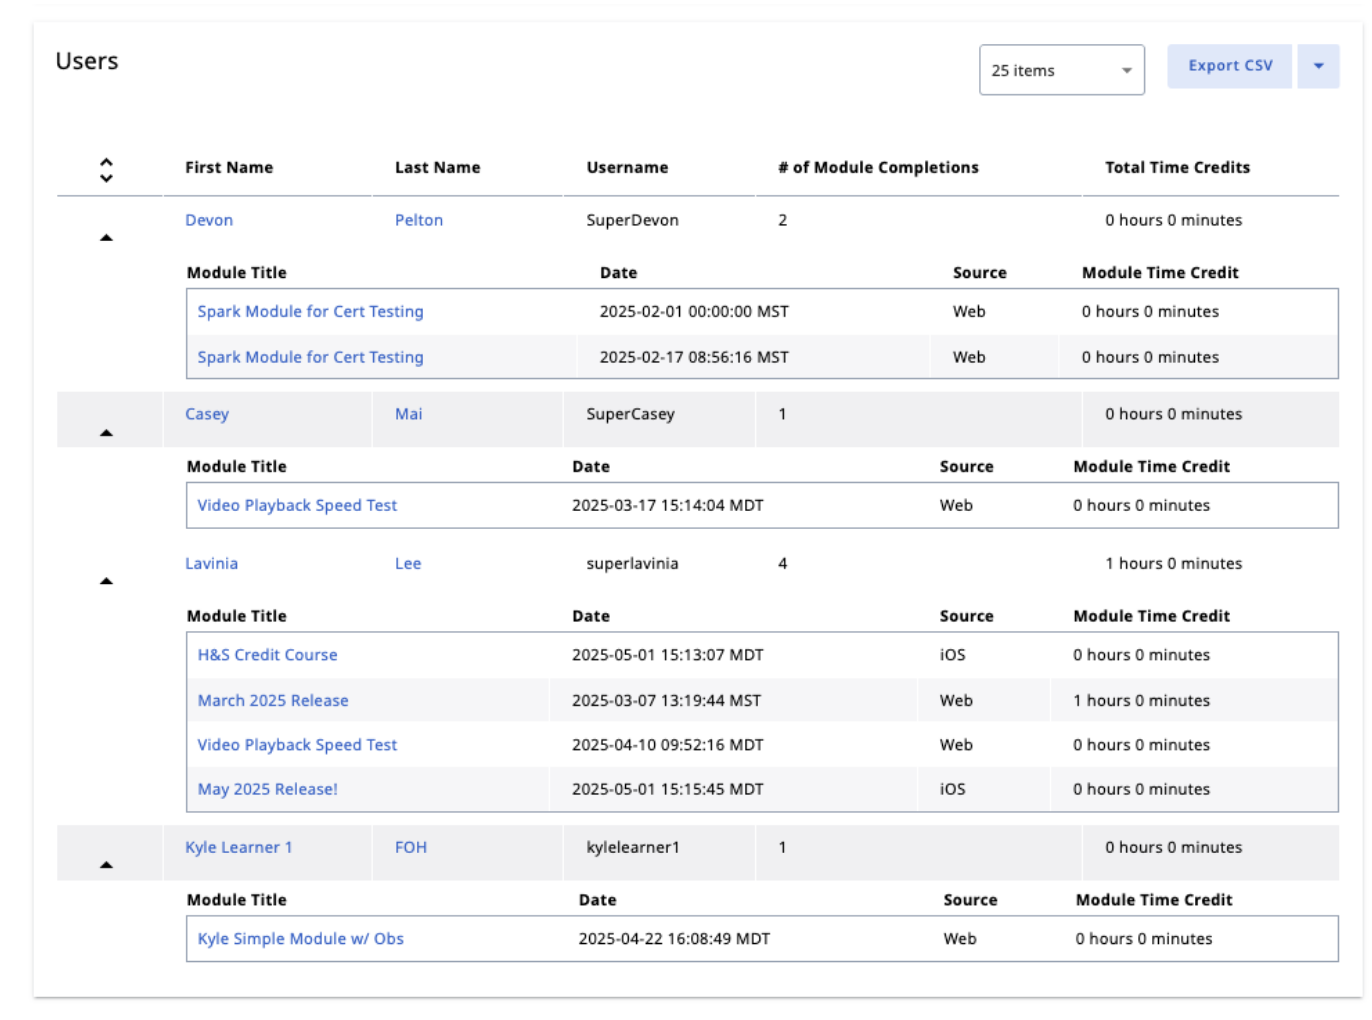
Task: Open March 2025 Release module link
Action: tap(273, 701)
